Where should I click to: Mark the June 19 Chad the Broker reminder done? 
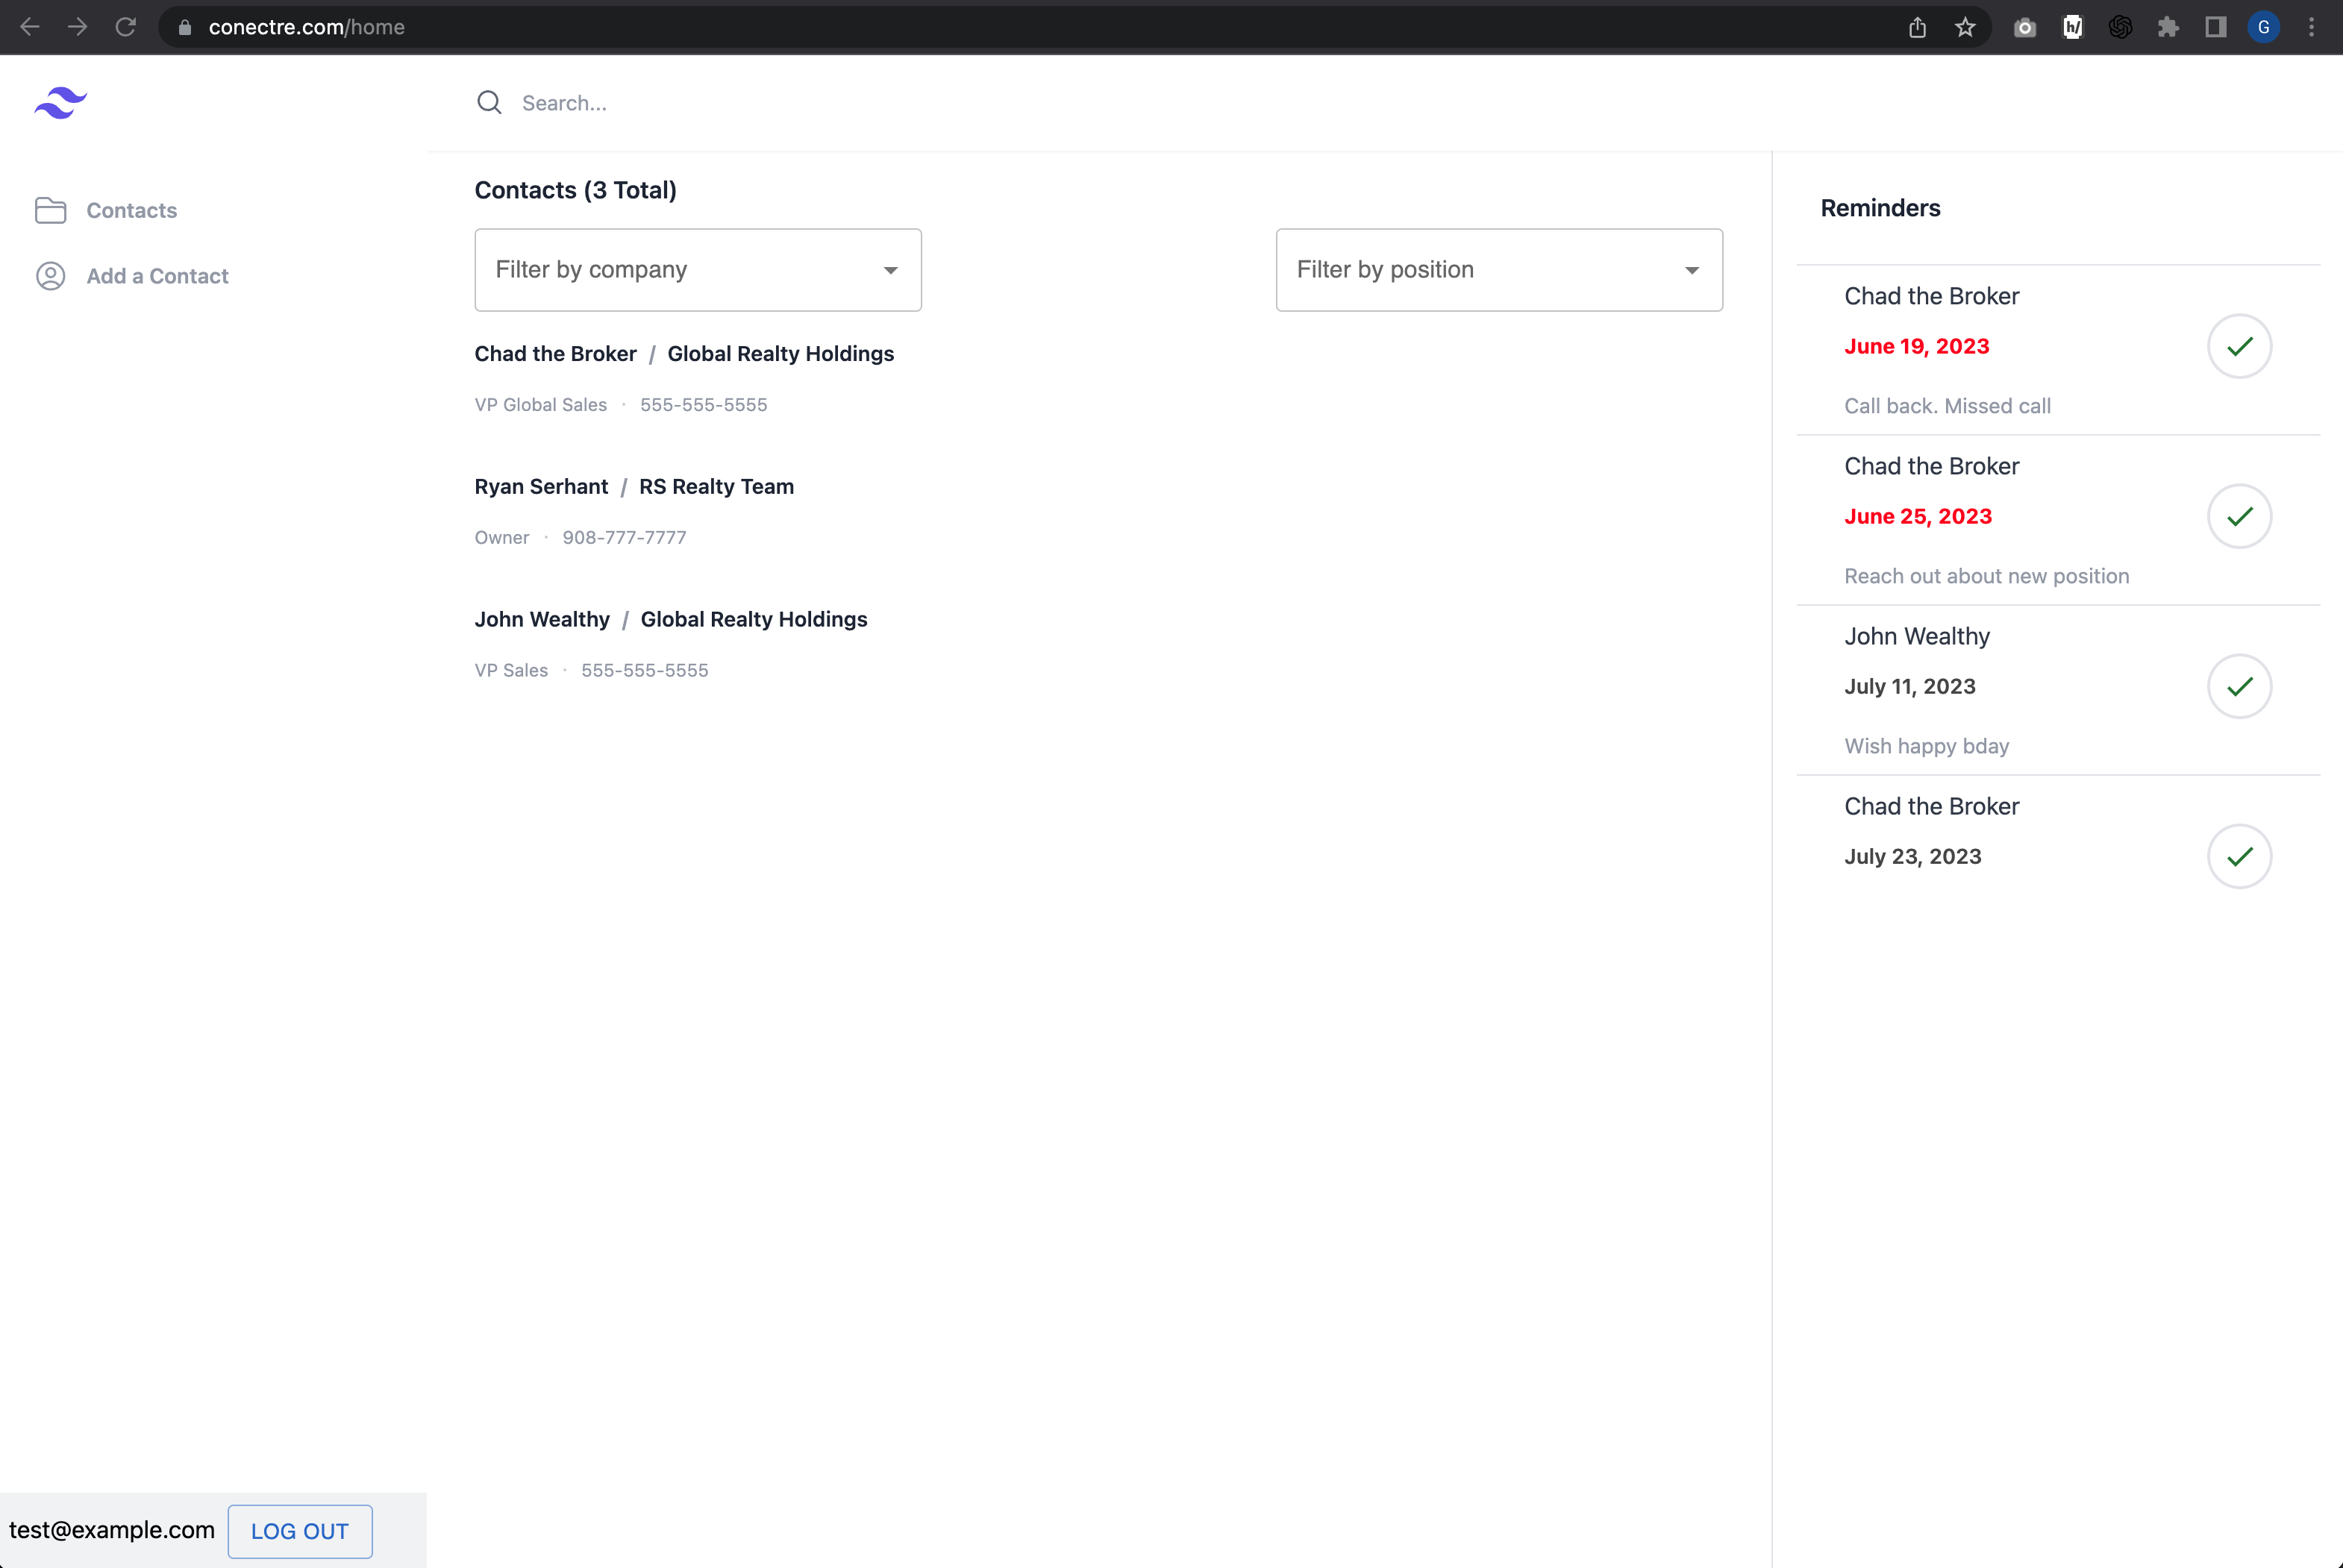pyautogui.click(x=2240, y=346)
